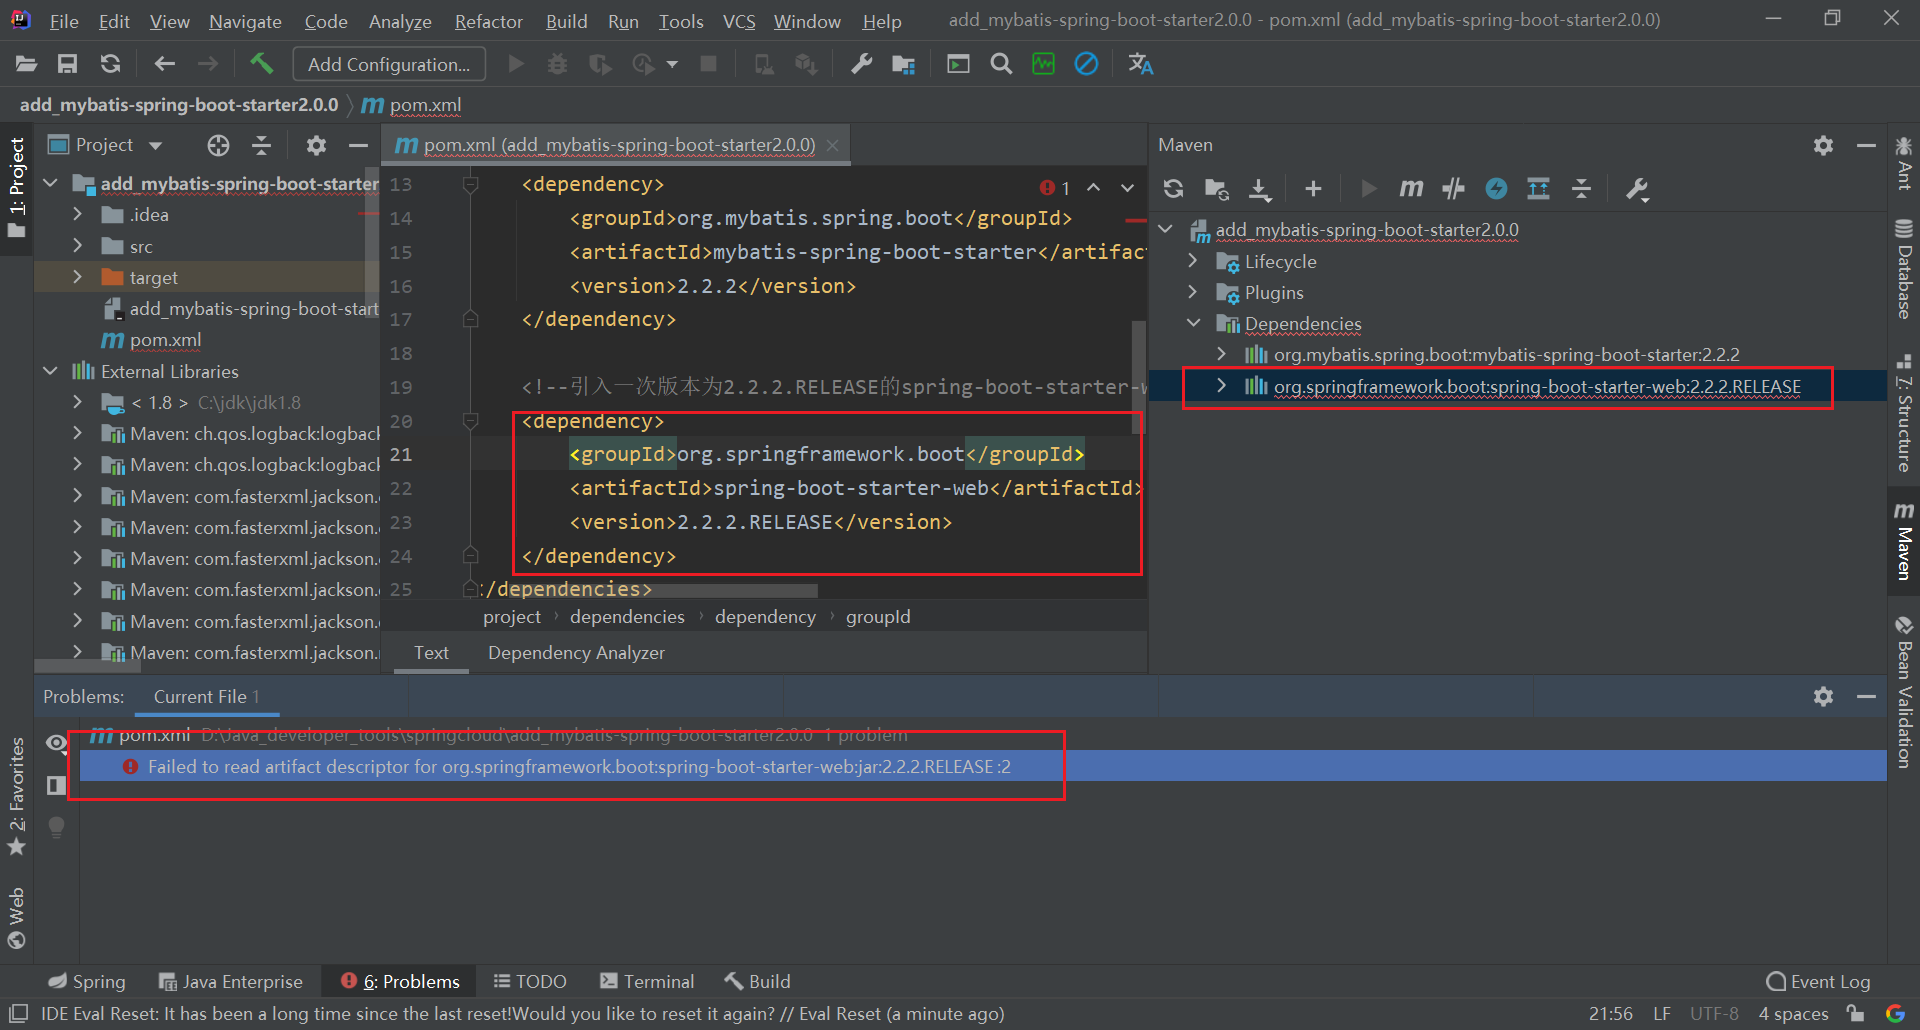The height and width of the screenshot is (1030, 1920).
Task: Navigate back with the left arrow icon
Action: 165,65
